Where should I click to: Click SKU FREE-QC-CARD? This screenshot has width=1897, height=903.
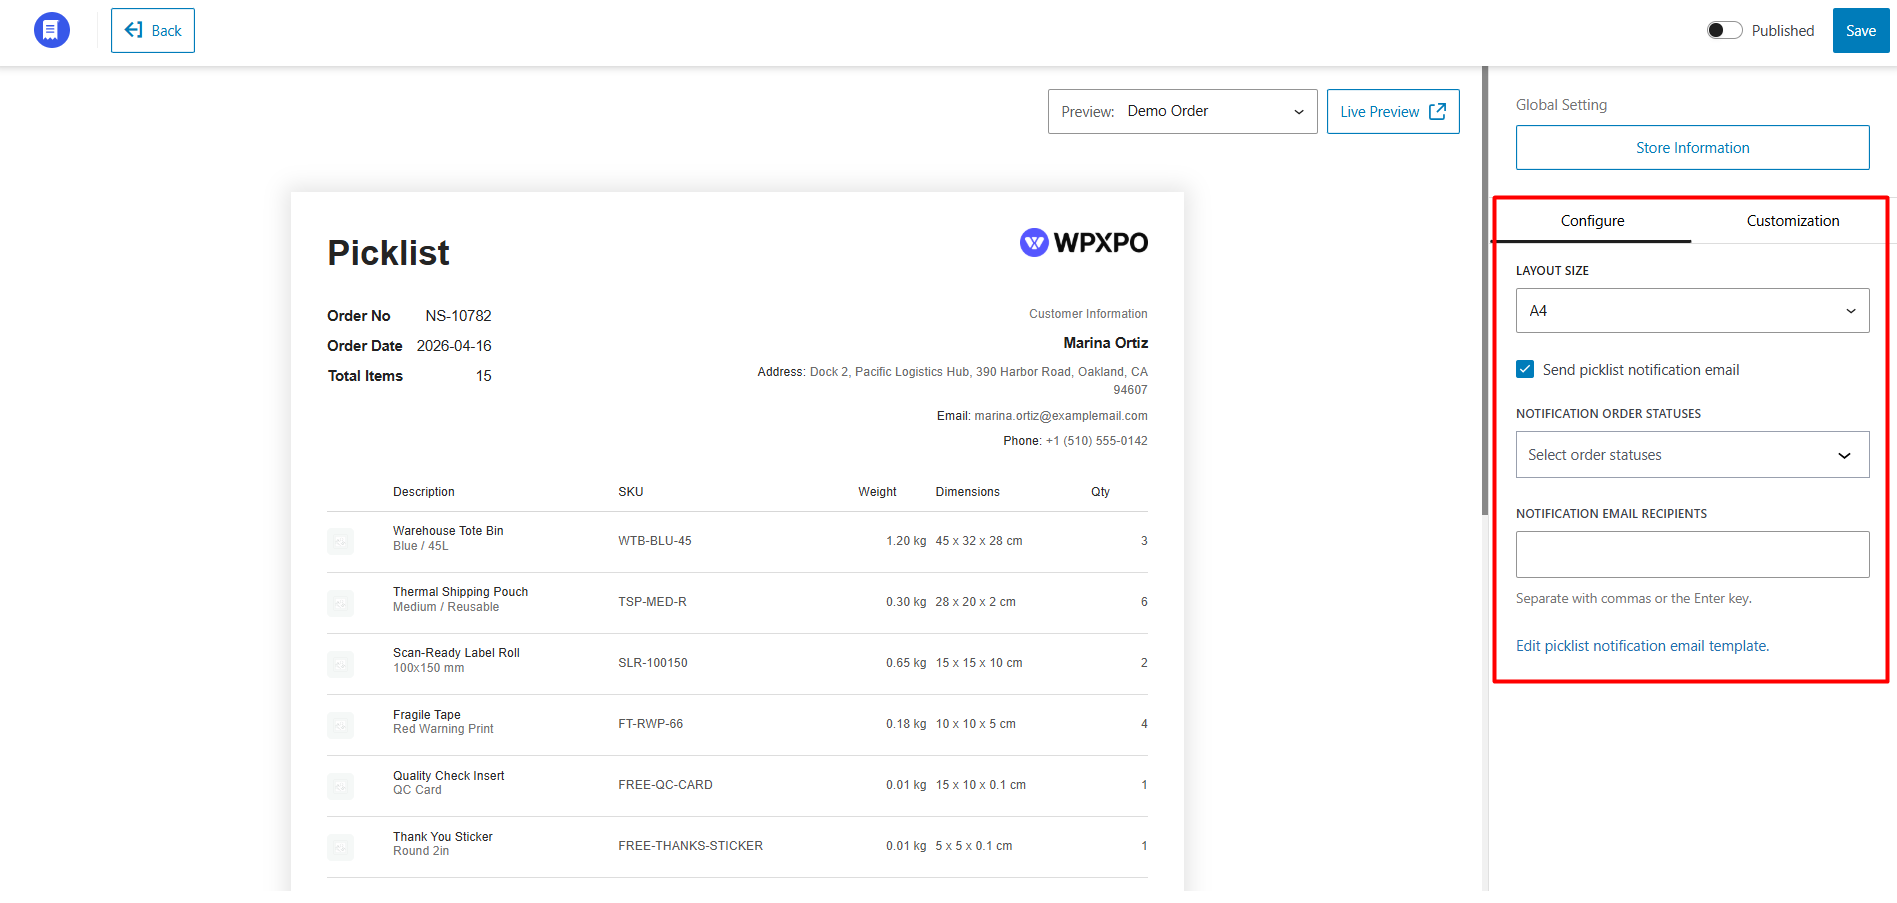[x=665, y=785]
